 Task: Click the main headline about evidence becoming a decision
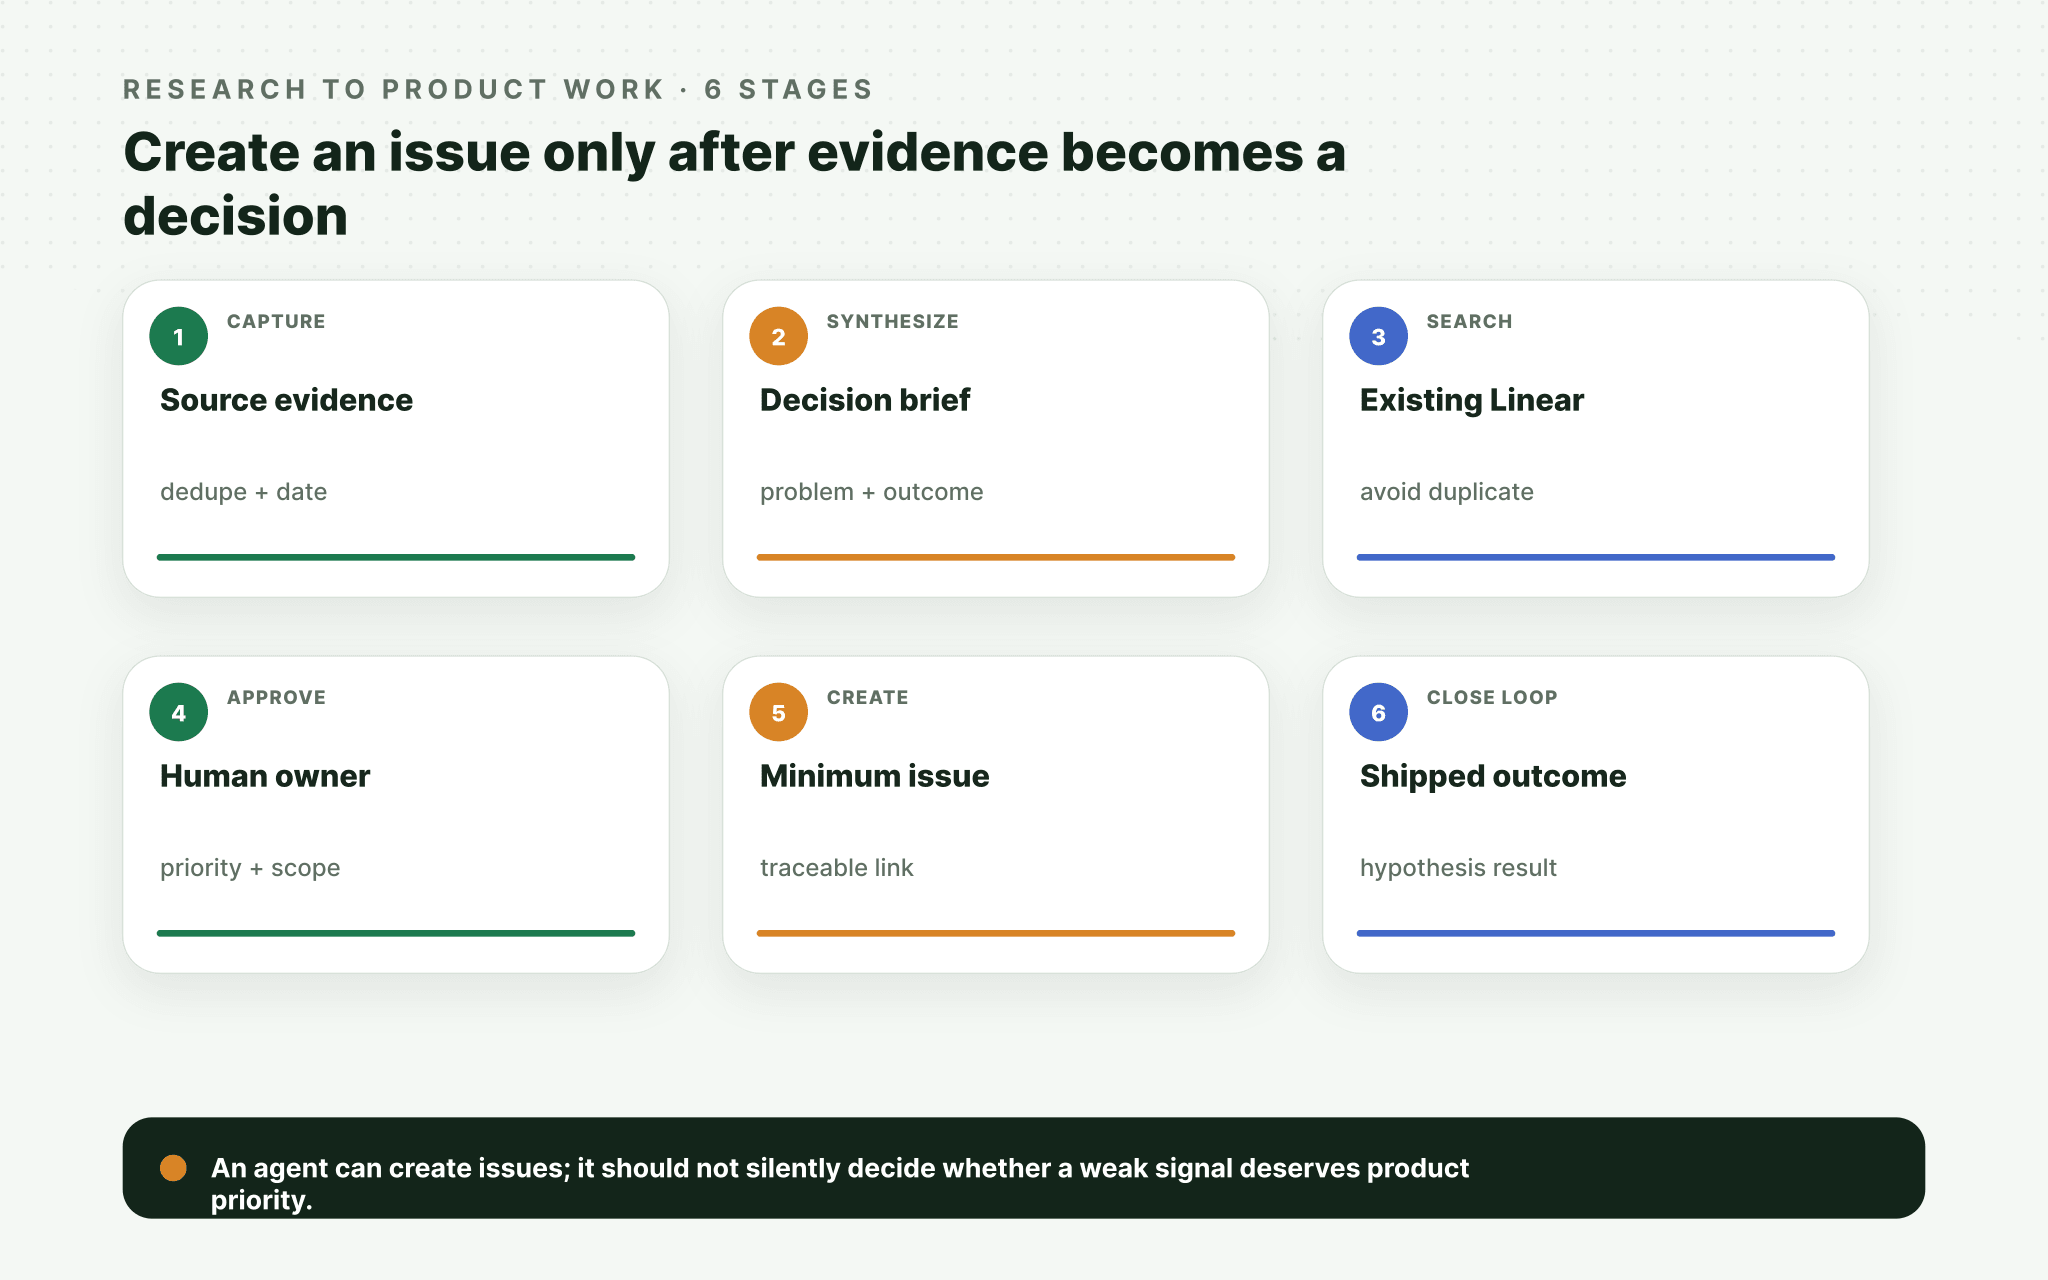click(x=735, y=184)
